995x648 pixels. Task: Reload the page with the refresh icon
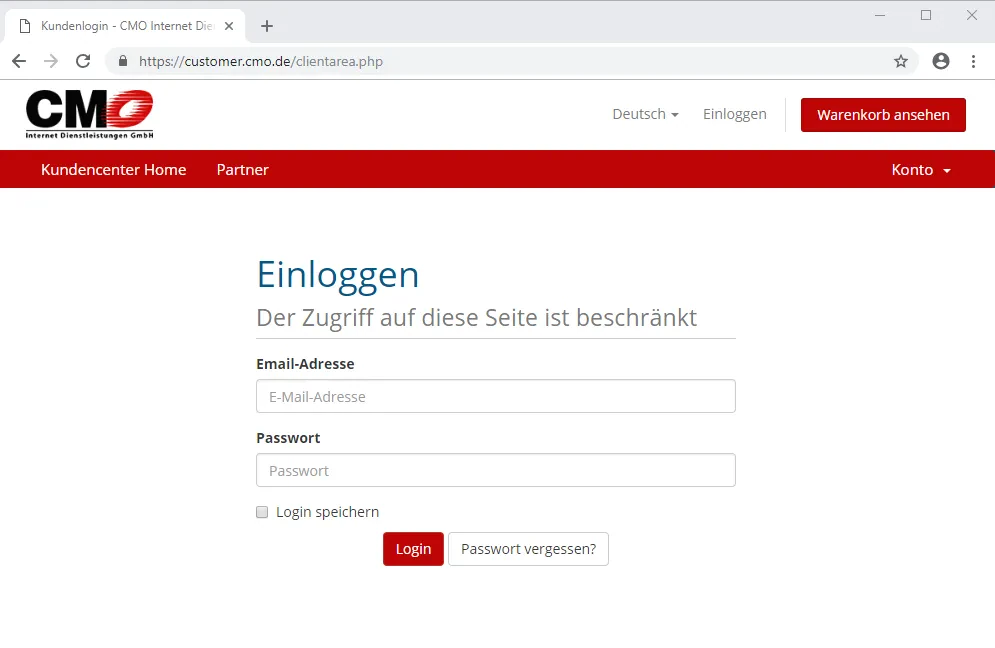(83, 62)
